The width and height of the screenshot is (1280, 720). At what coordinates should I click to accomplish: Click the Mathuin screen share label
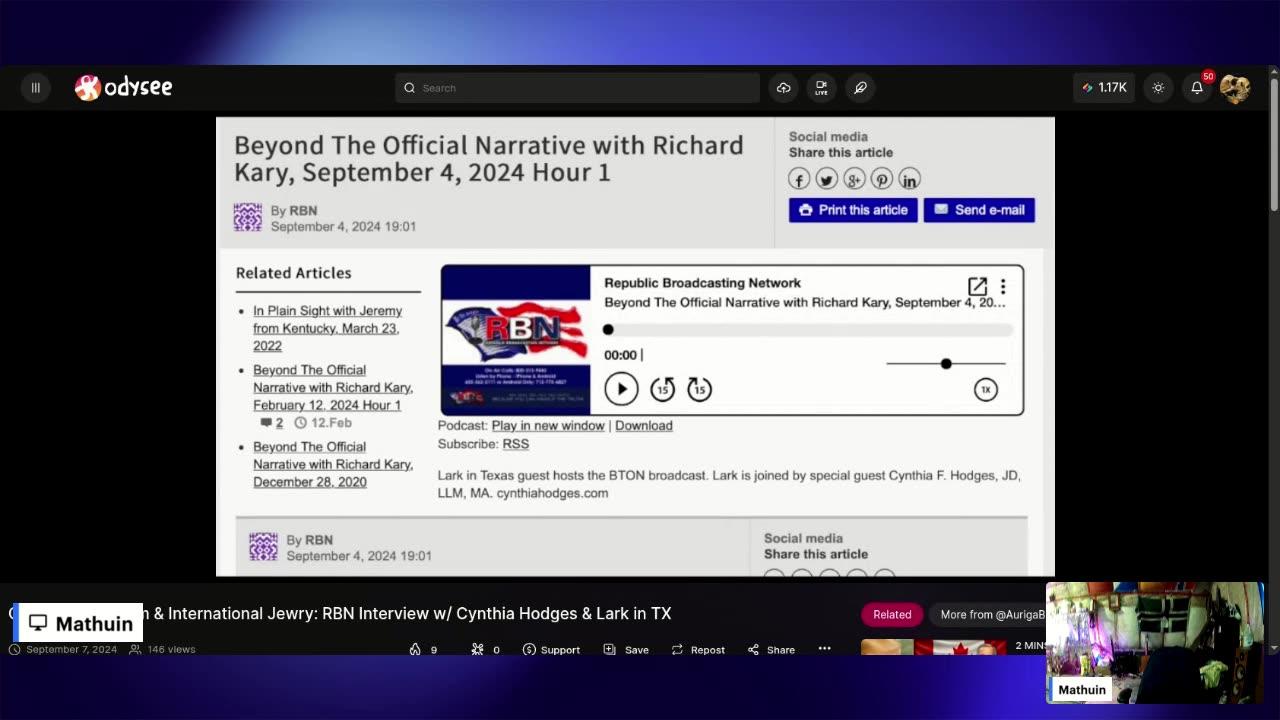[79, 623]
